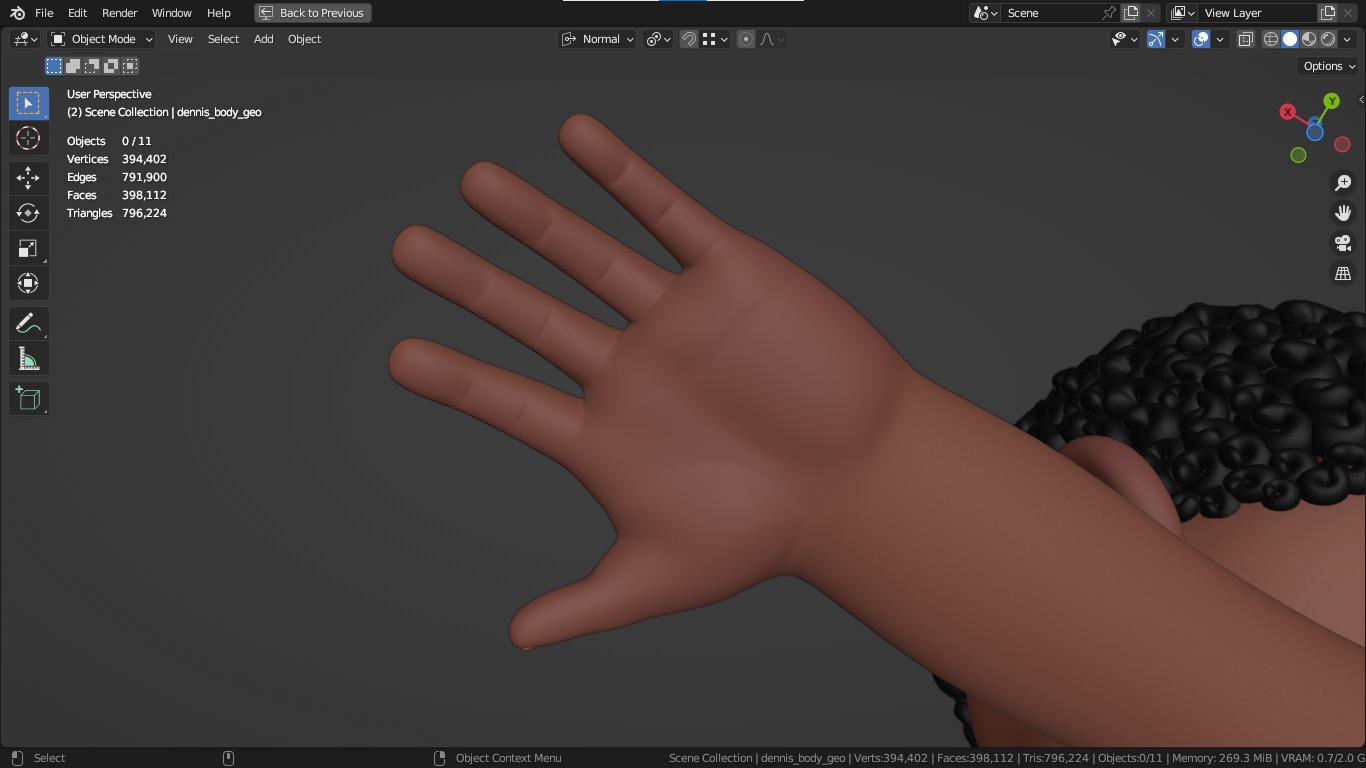Open the shading options dropdown arrow
The width and height of the screenshot is (1366, 768).
[1346, 39]
